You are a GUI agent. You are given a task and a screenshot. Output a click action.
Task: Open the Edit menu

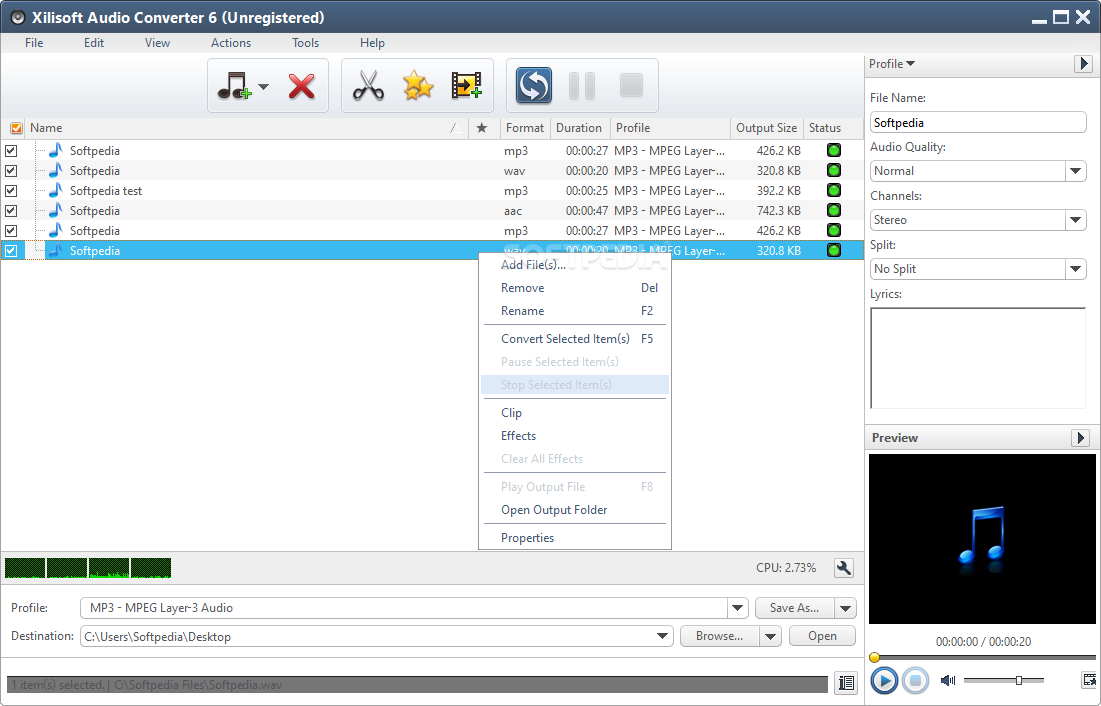pos(93,43)
